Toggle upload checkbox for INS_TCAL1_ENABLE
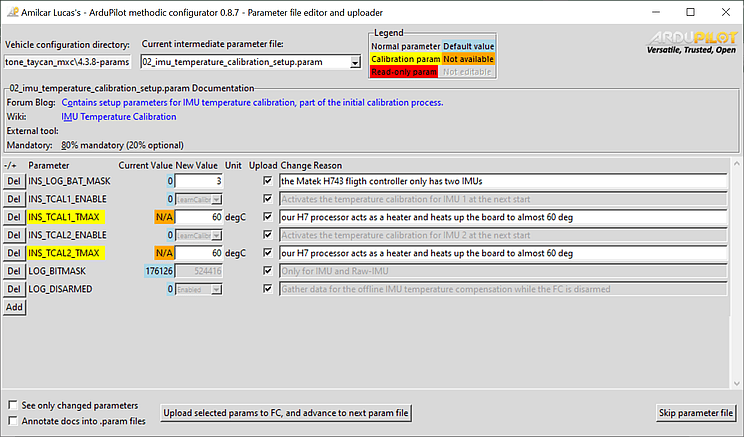The height and width of the screenshot is (437, 744). pos(268,199)
